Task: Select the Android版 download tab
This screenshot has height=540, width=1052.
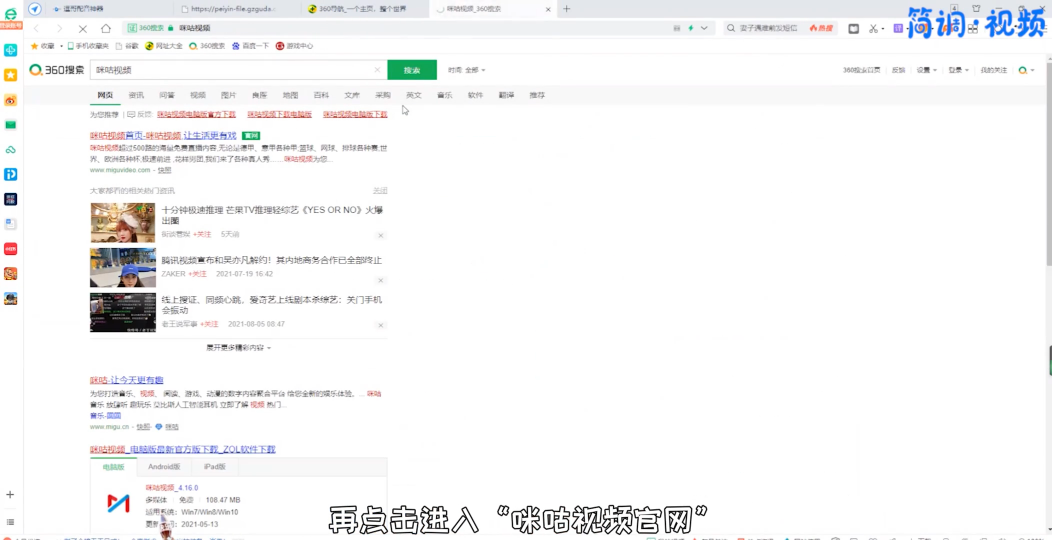Action: tap(164, 467)
